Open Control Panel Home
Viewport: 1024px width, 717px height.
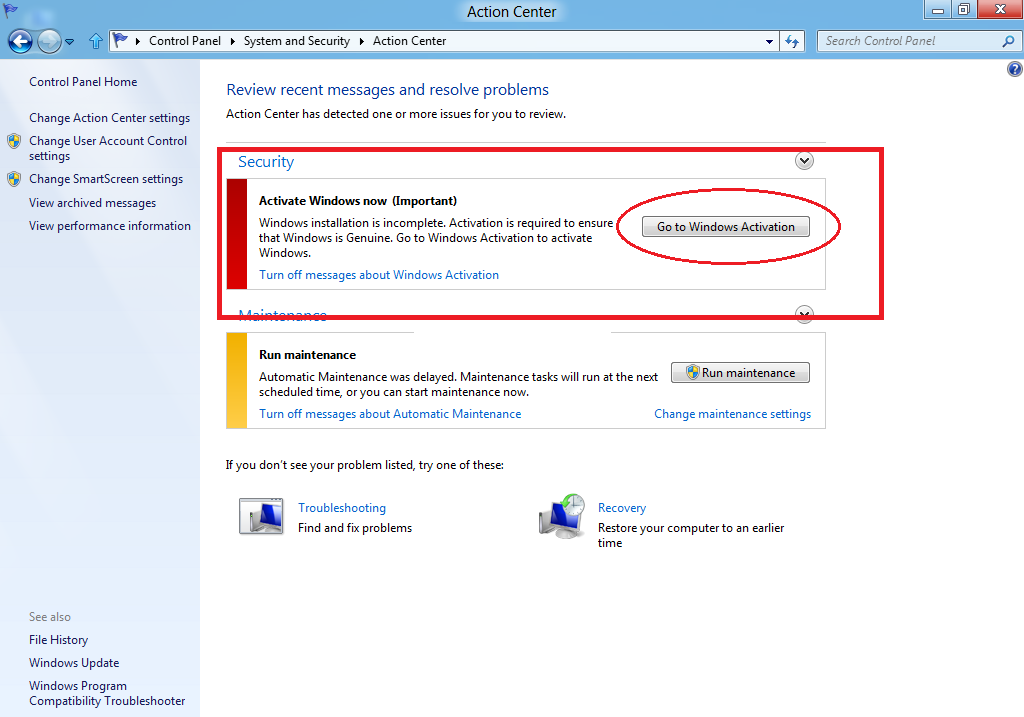tap(83, 82)
